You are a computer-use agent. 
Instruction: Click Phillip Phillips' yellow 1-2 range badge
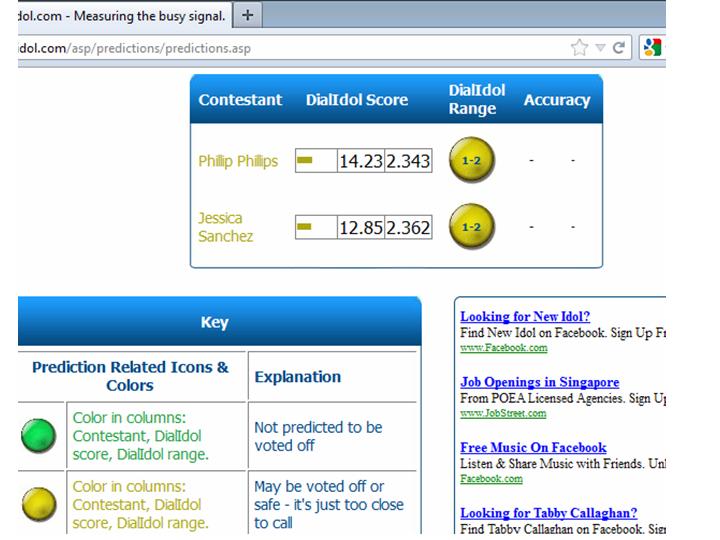472,161
